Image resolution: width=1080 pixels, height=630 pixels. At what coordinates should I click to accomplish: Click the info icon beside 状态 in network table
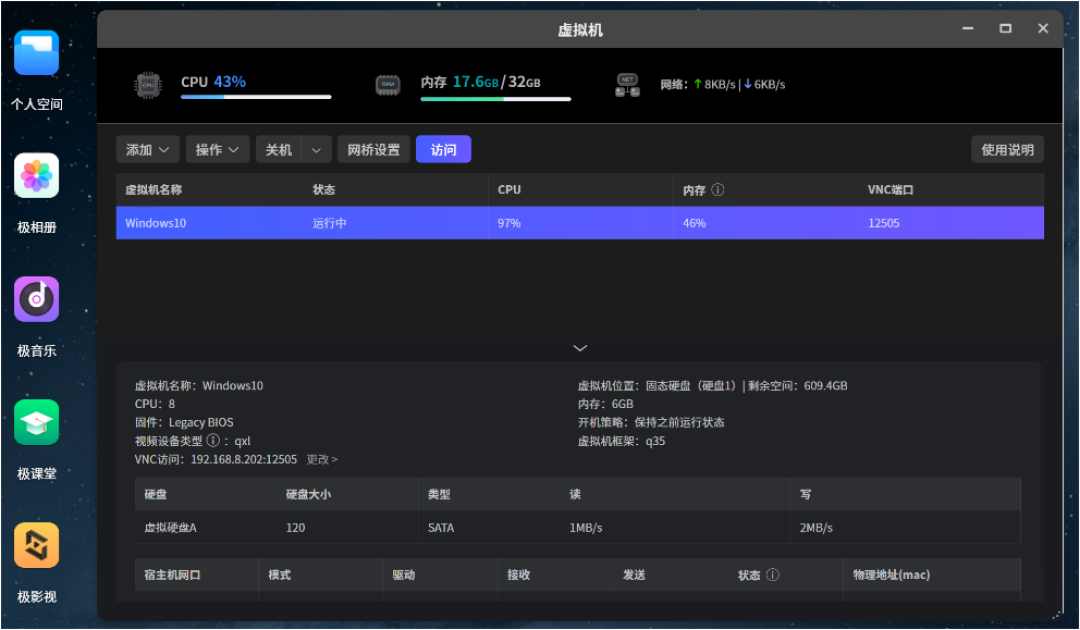(773, 574)
